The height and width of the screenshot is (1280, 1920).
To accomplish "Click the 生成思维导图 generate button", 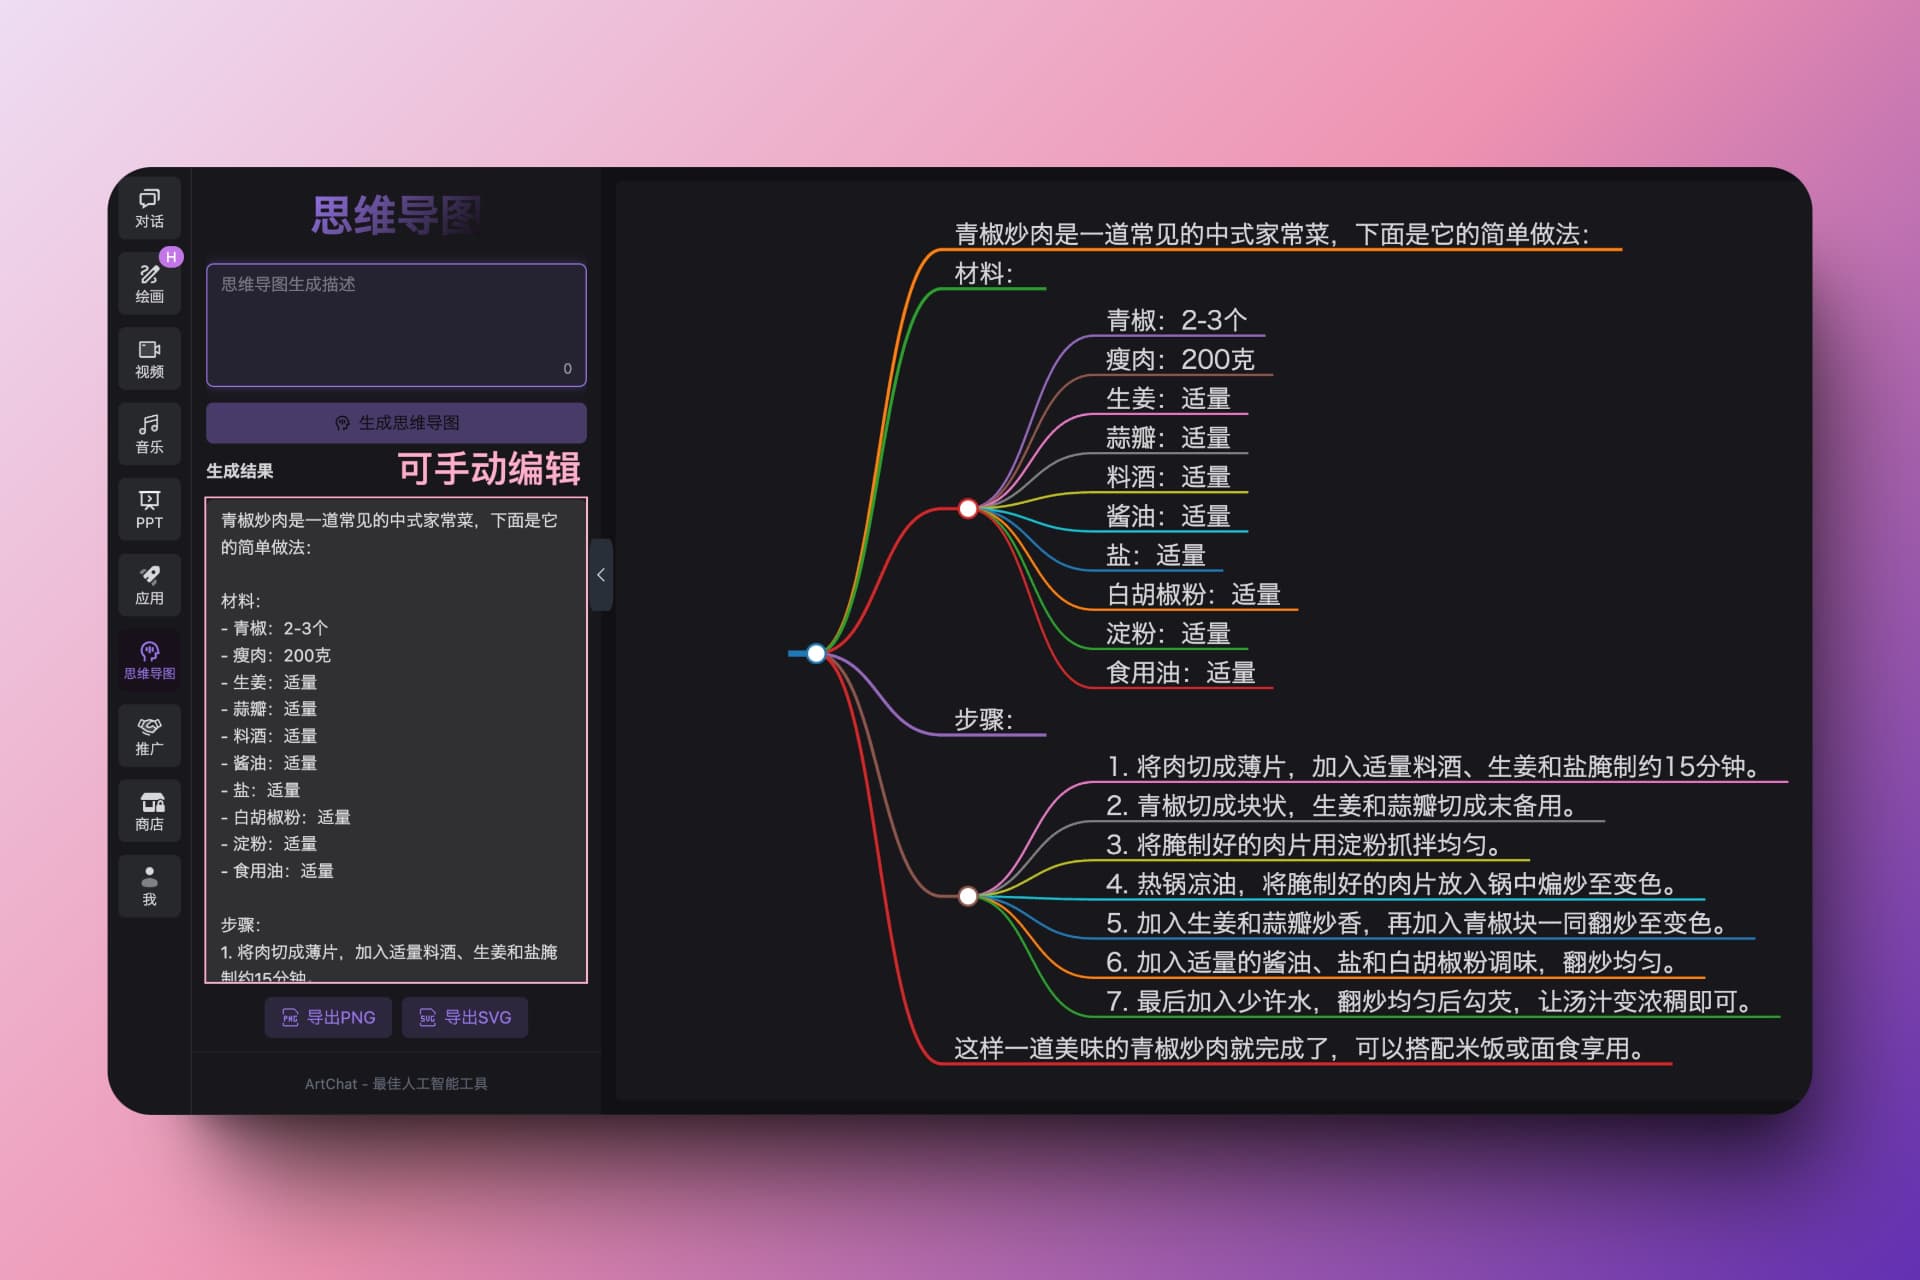I will click(396, 423).
